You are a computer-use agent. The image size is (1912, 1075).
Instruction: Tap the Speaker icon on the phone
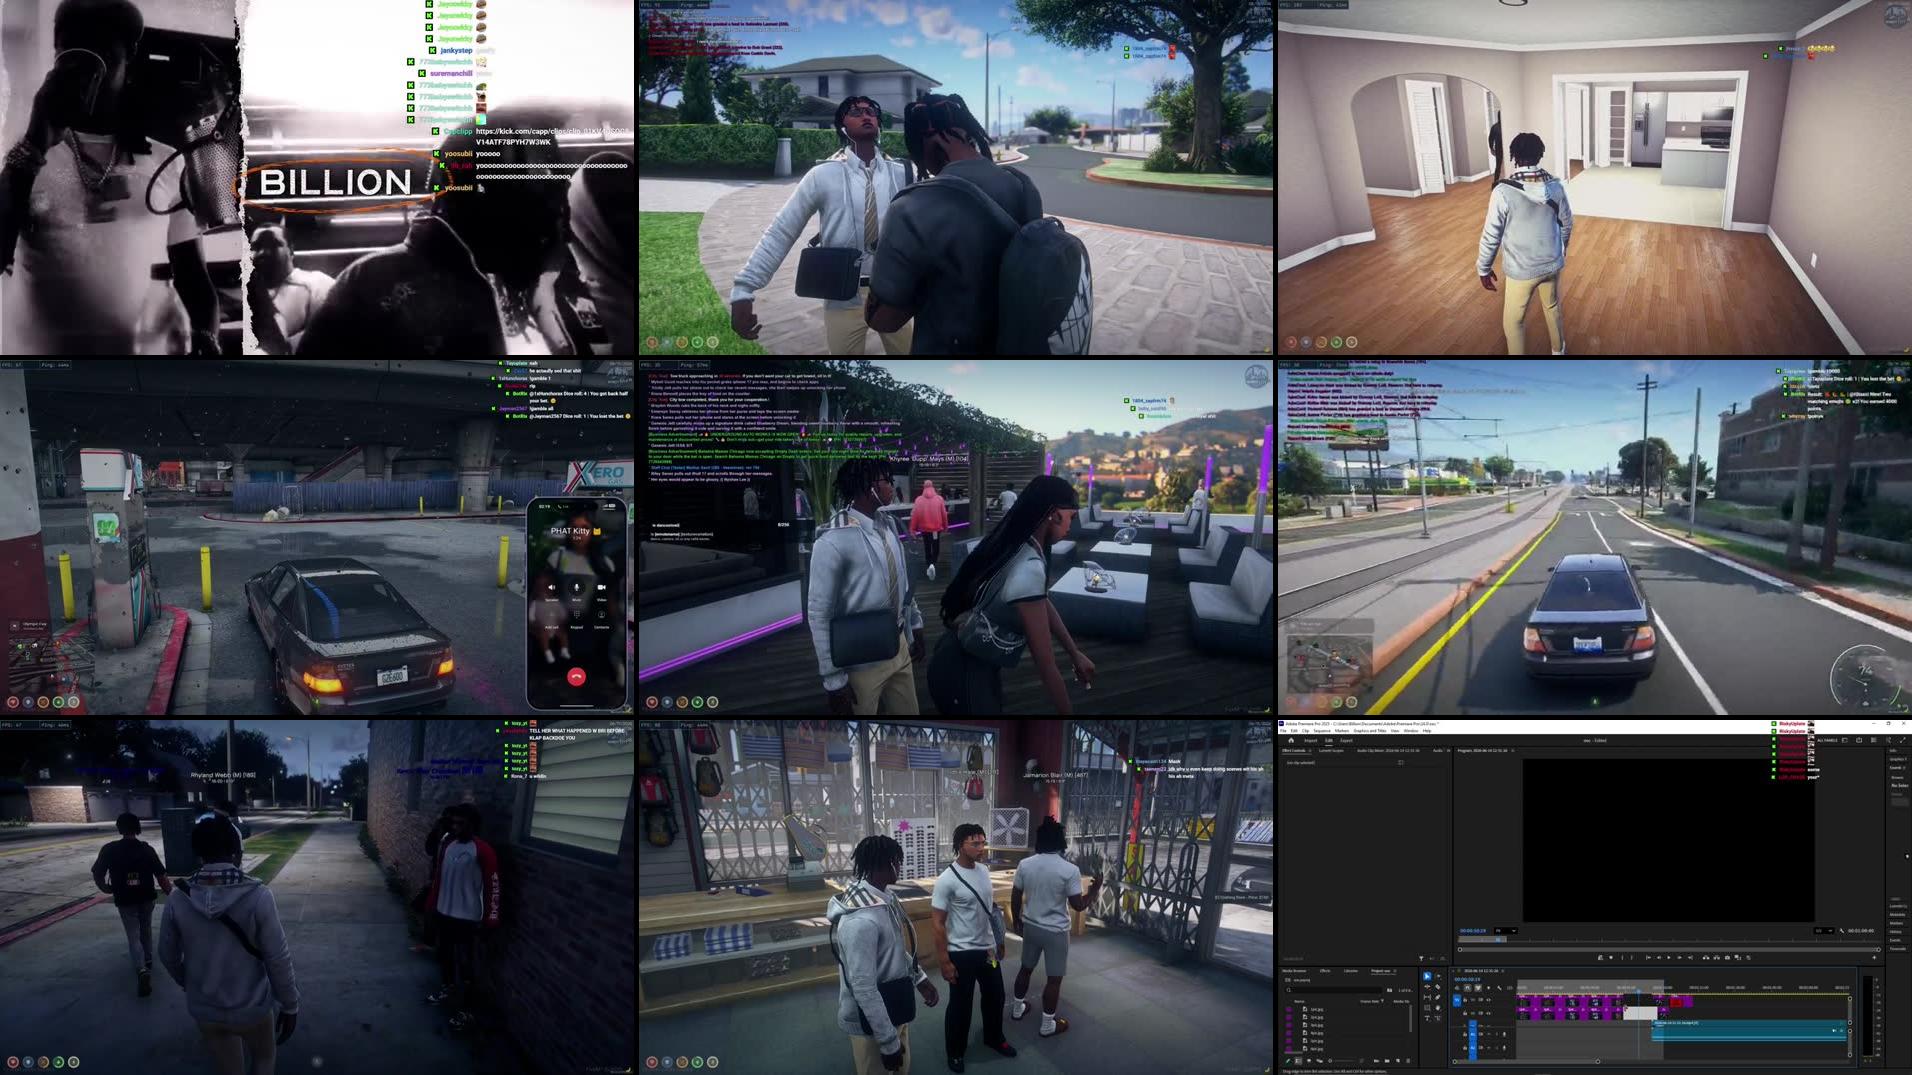(x=551, y=588)
